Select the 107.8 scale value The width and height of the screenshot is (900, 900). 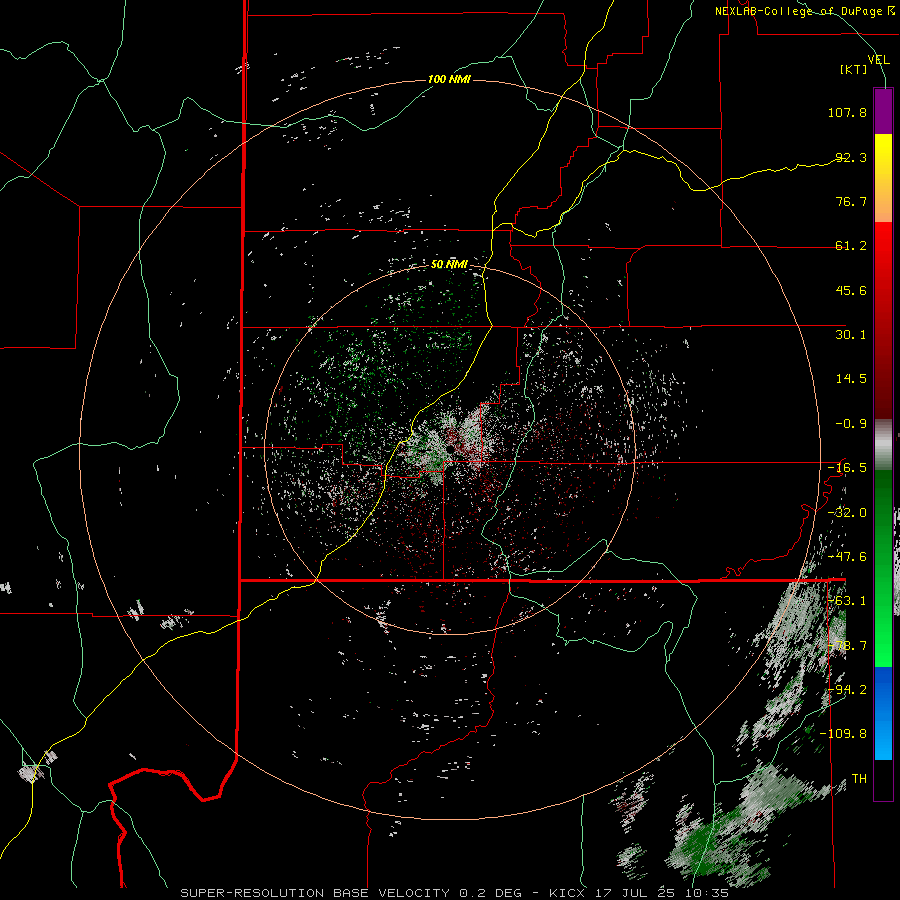pyautogui.click(x=847, y=112)
